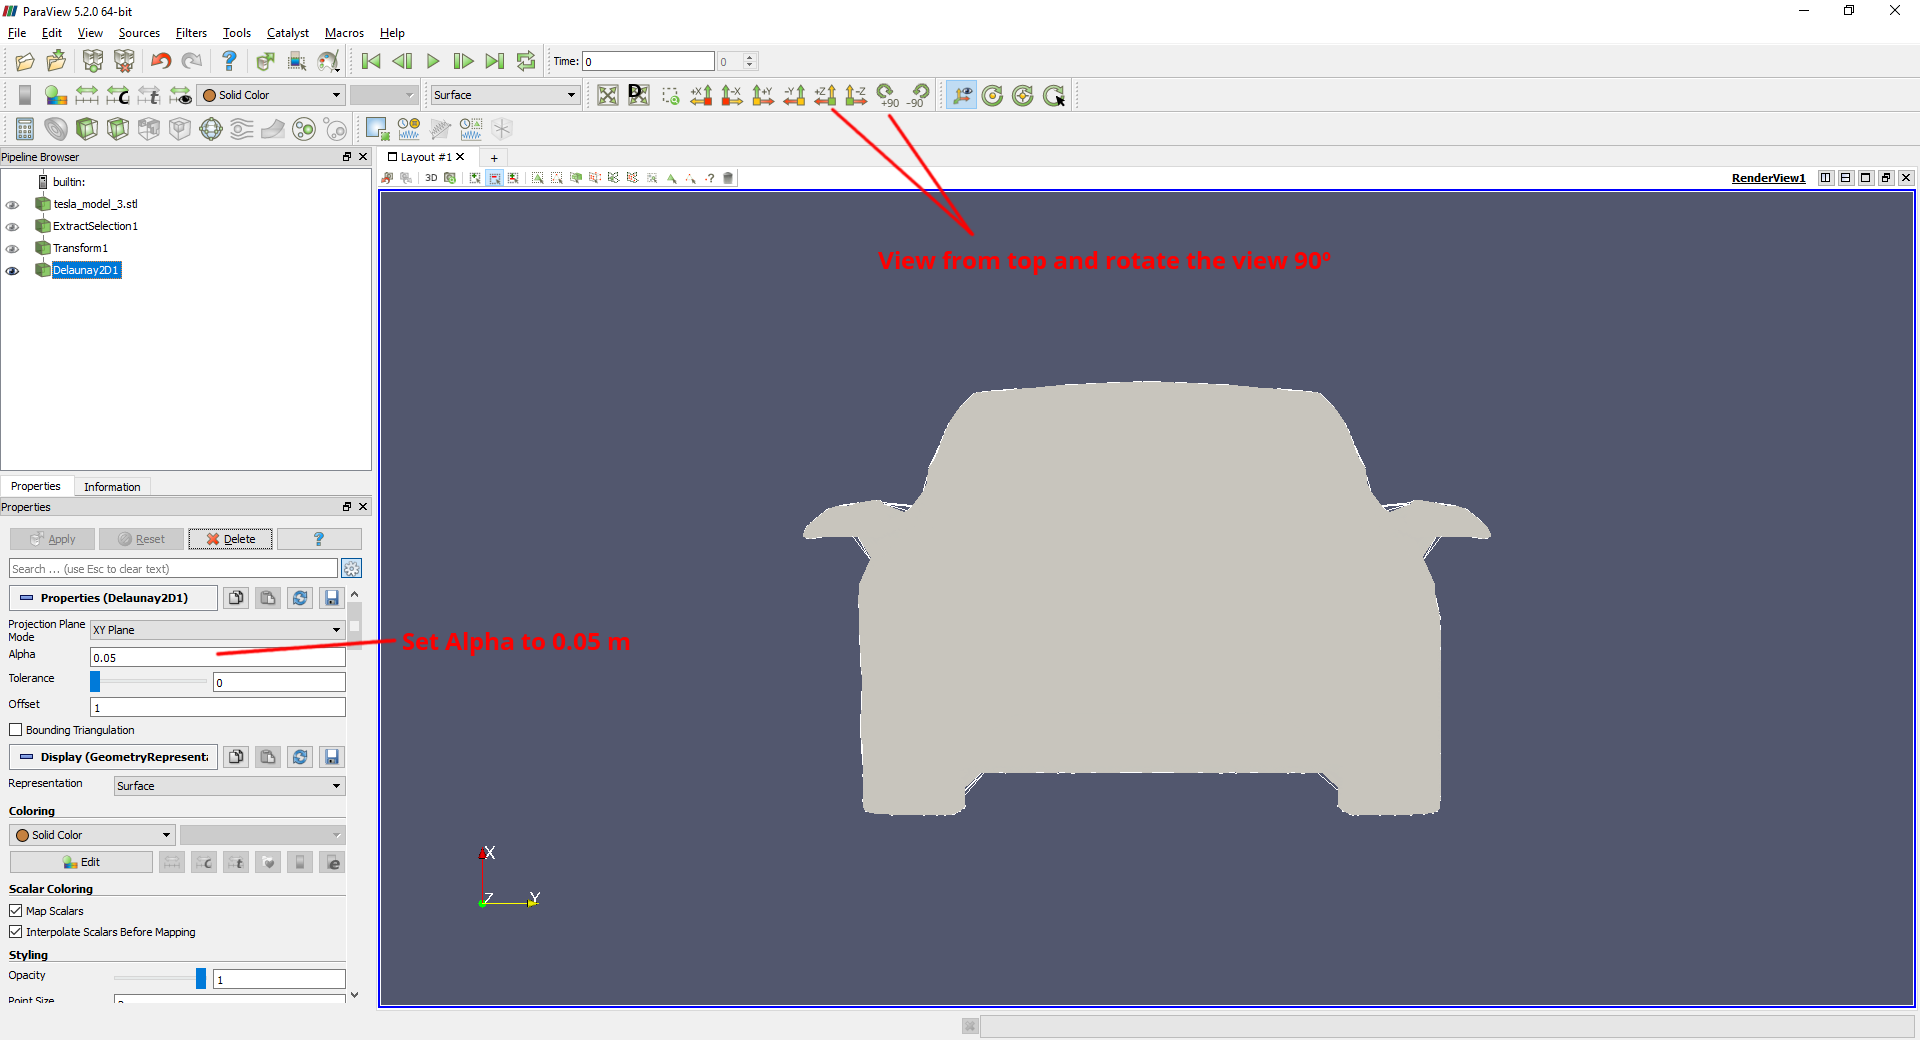
Task: Click the Alpha value input field
Action: point(218,657)
